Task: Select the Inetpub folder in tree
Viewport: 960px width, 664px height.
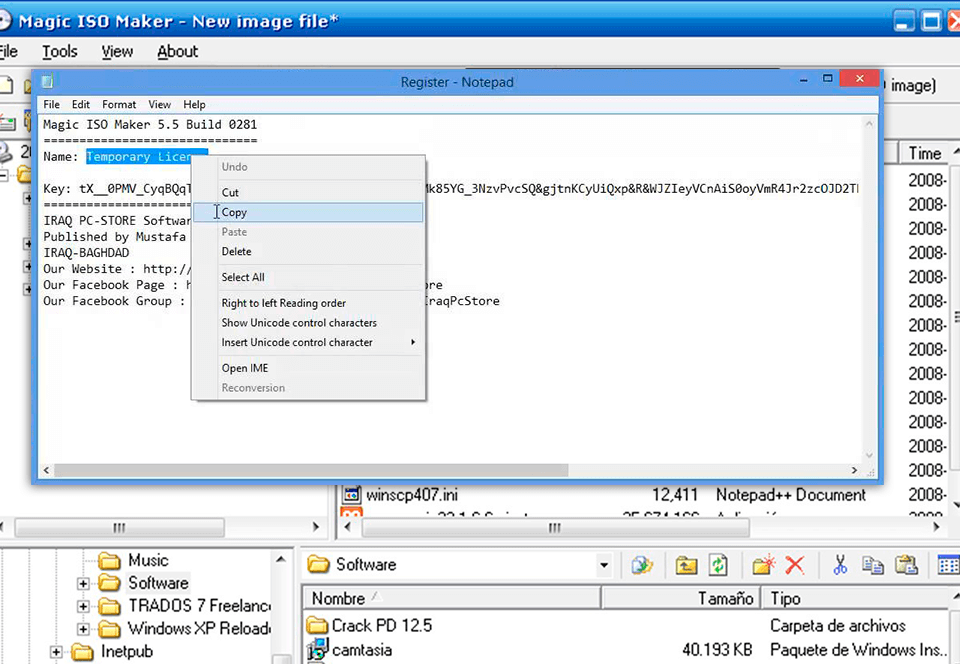Action: tap(126, 652)
